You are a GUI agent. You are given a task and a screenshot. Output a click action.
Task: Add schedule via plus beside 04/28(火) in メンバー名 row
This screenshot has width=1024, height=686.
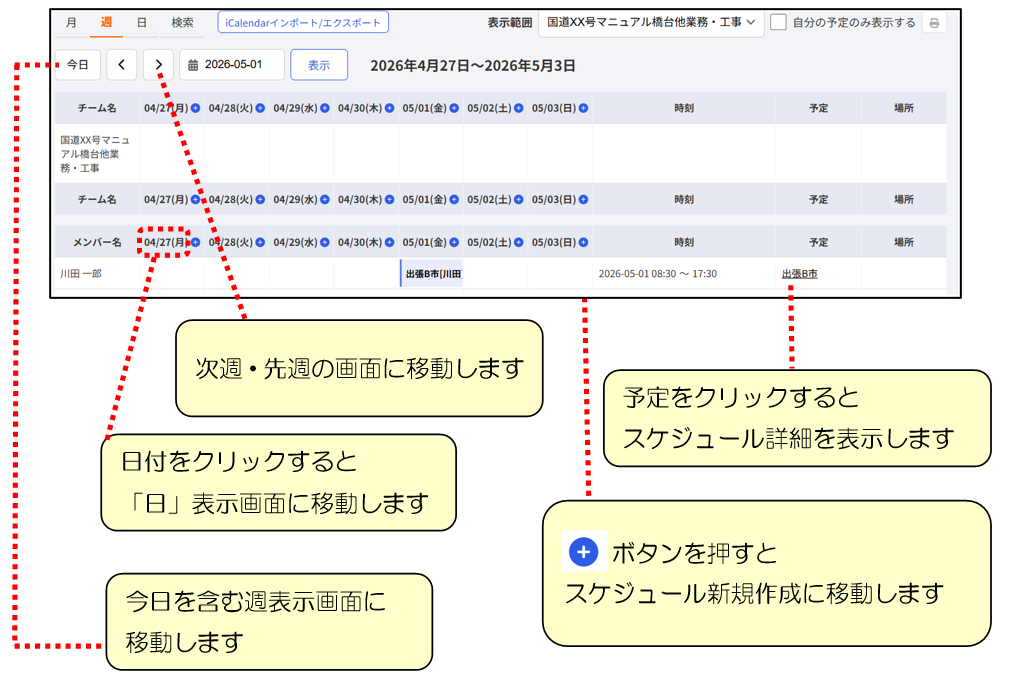[x=260, y=242]
